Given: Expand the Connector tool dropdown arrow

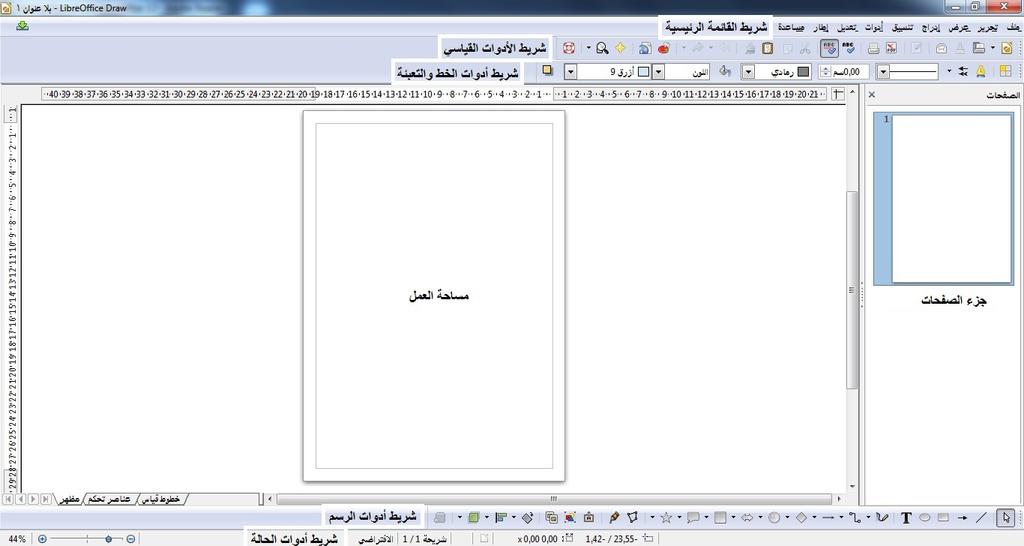Looking at the screenshot, I should (x=841, y=517).
